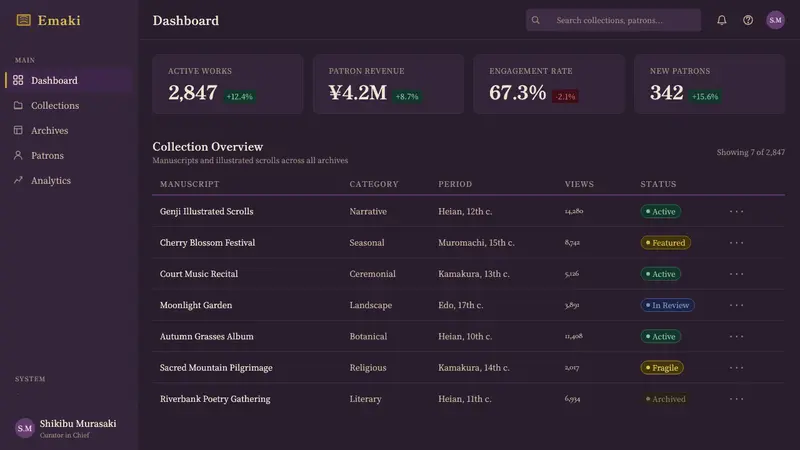Open Cherry Blossom Festival manuscript

207,243
